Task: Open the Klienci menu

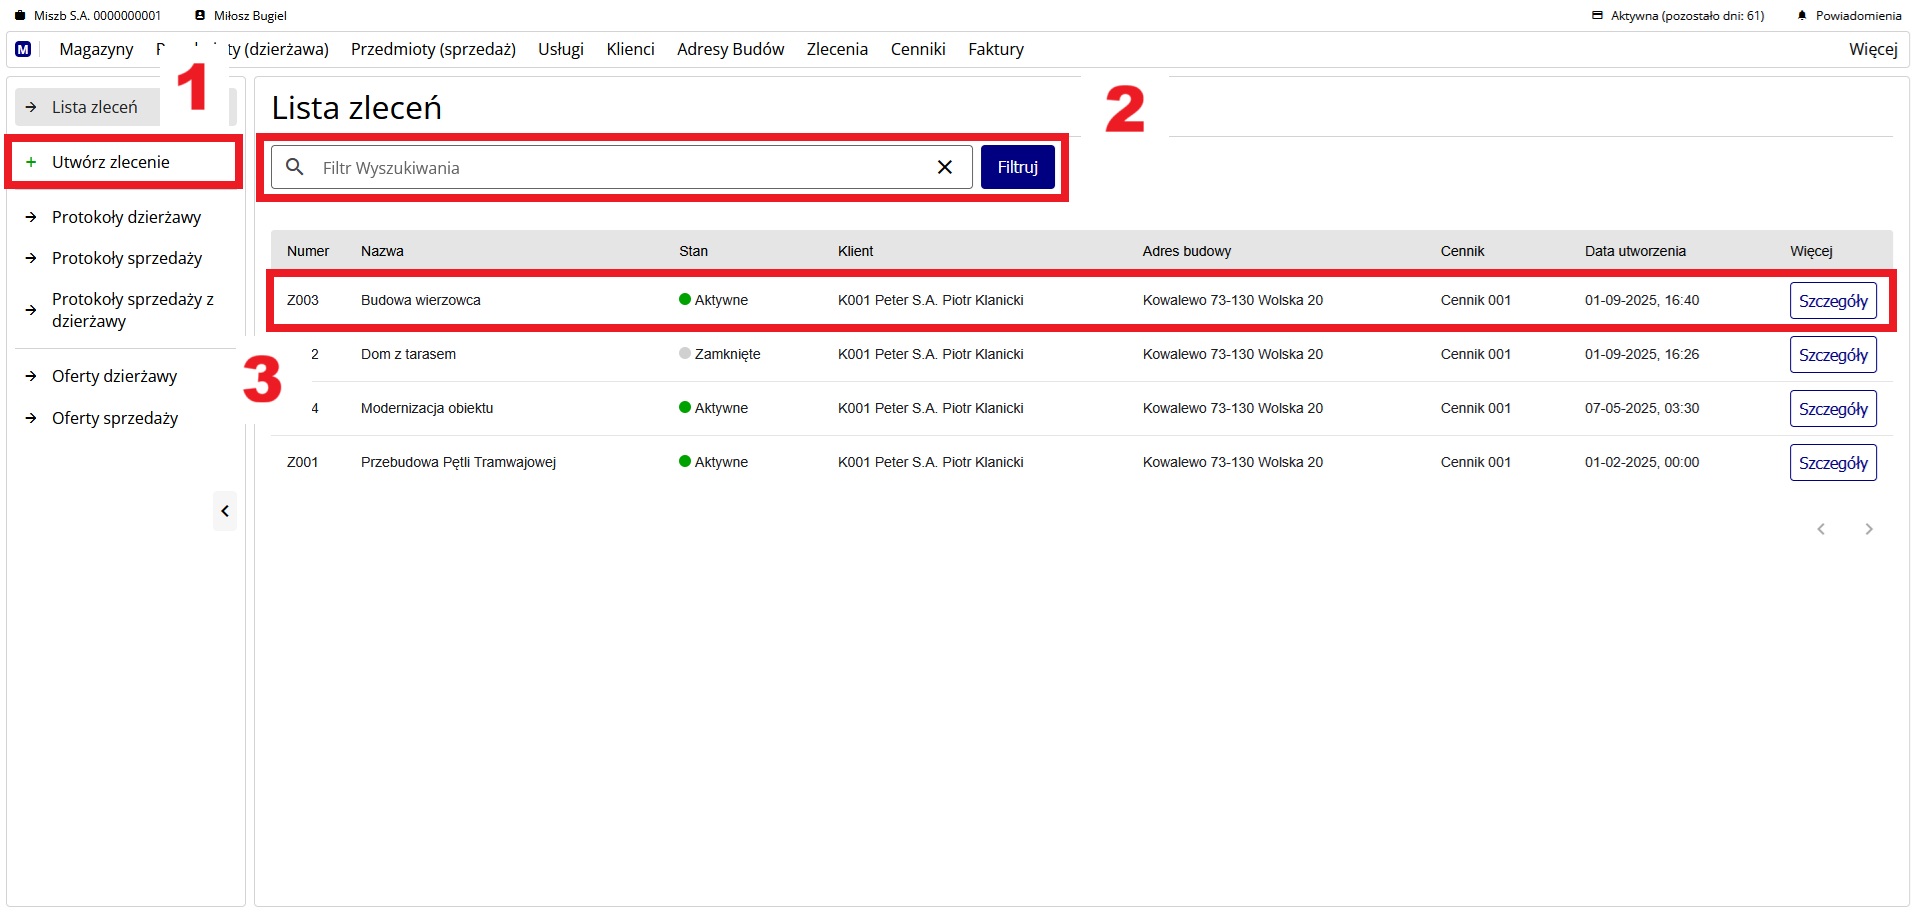Action: pyautogui.click(x=630, y=49)
